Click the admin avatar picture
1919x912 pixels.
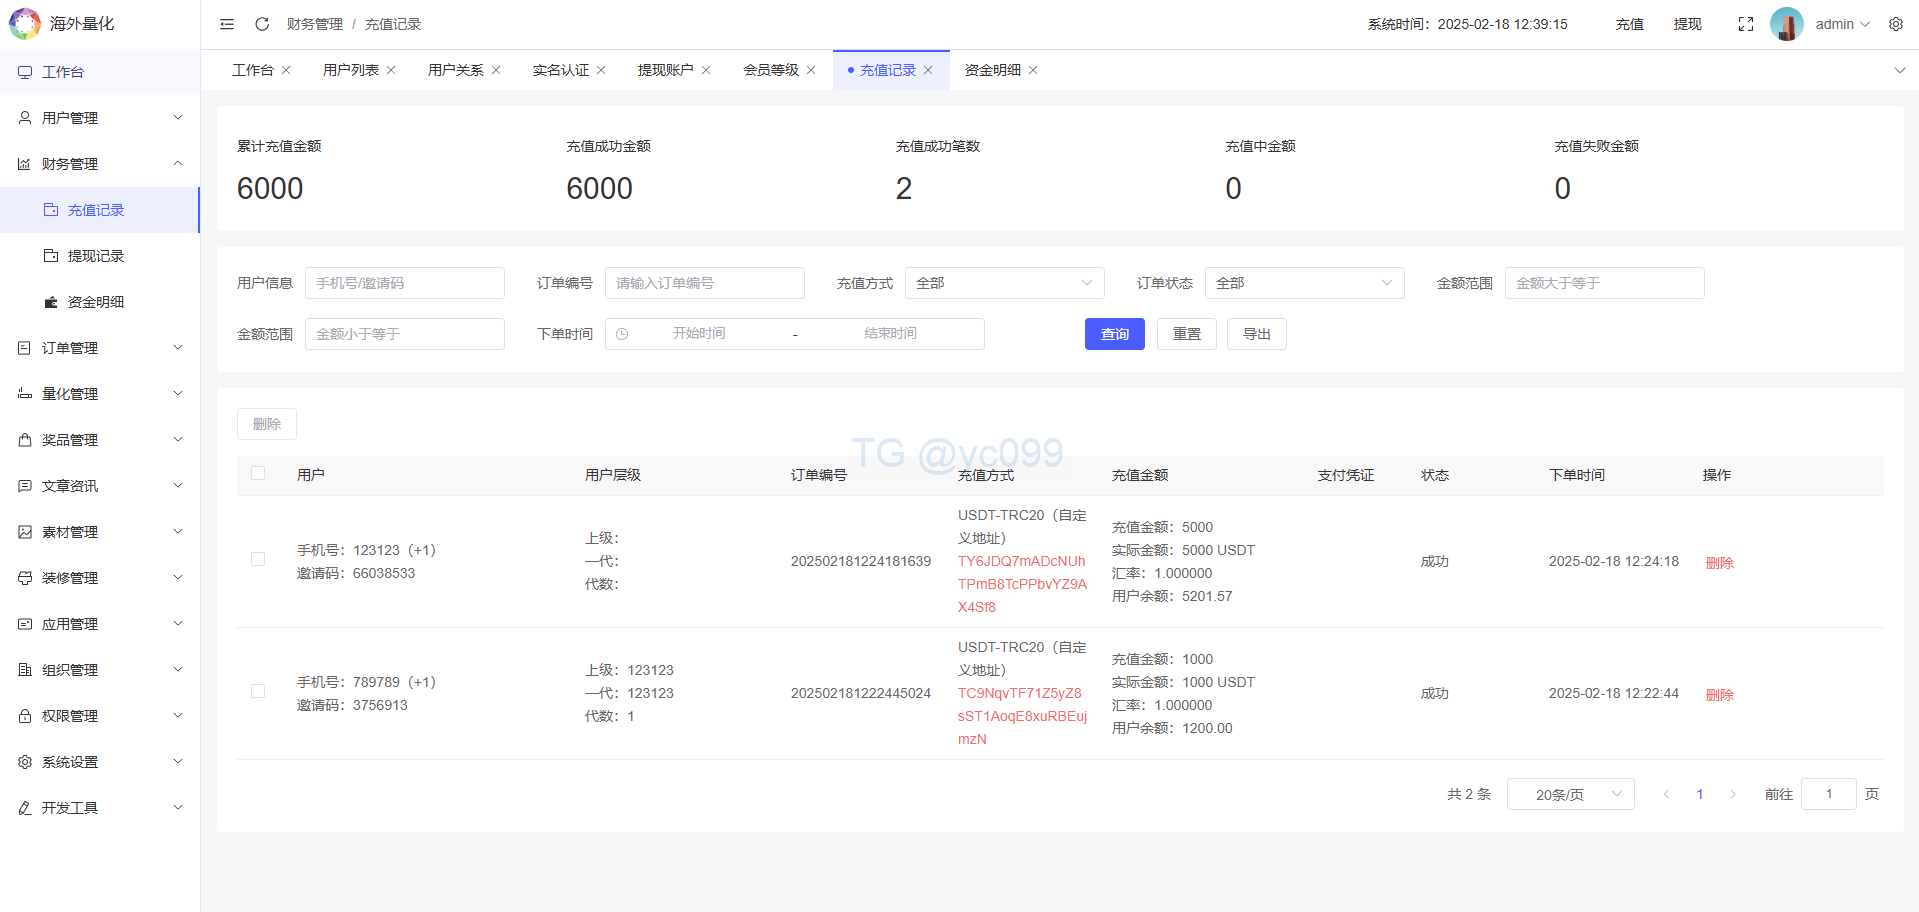click(1786, 24)
